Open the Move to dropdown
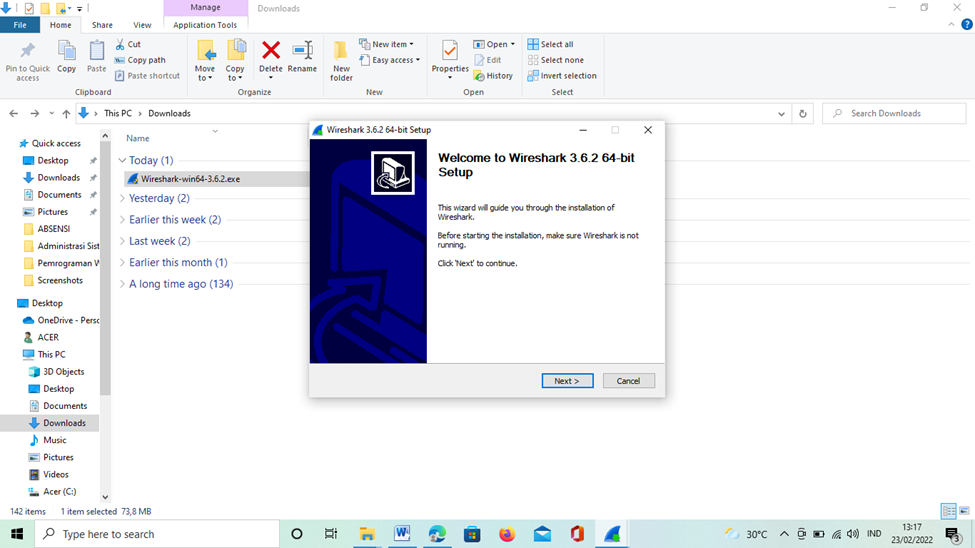 point(205,60)
